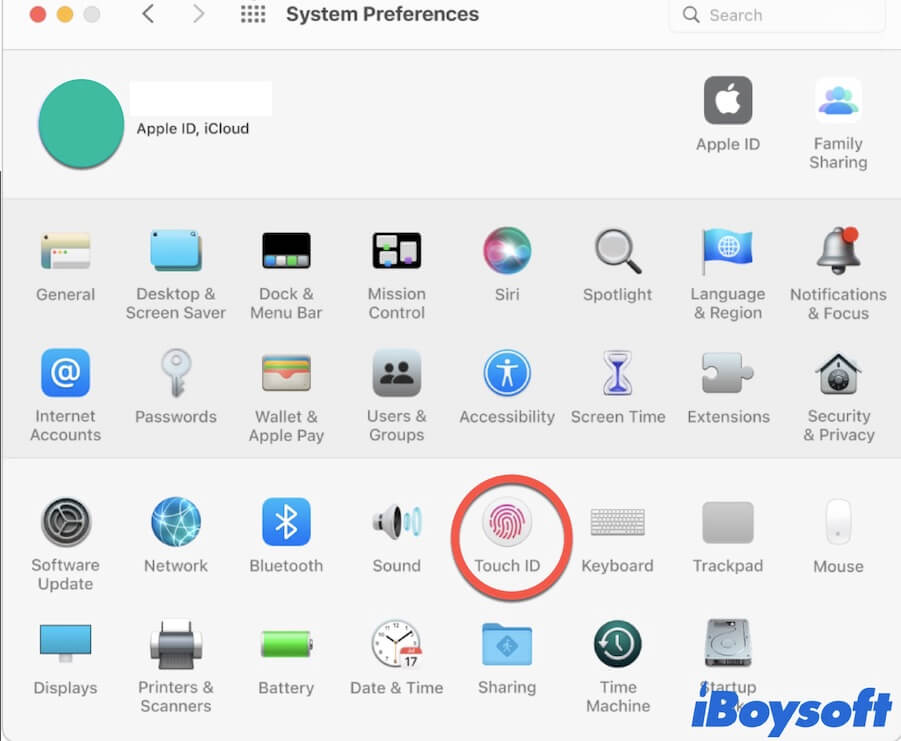Click the green user profile avatar
Viewport: 901px width, 741px height.
(81, 124)
